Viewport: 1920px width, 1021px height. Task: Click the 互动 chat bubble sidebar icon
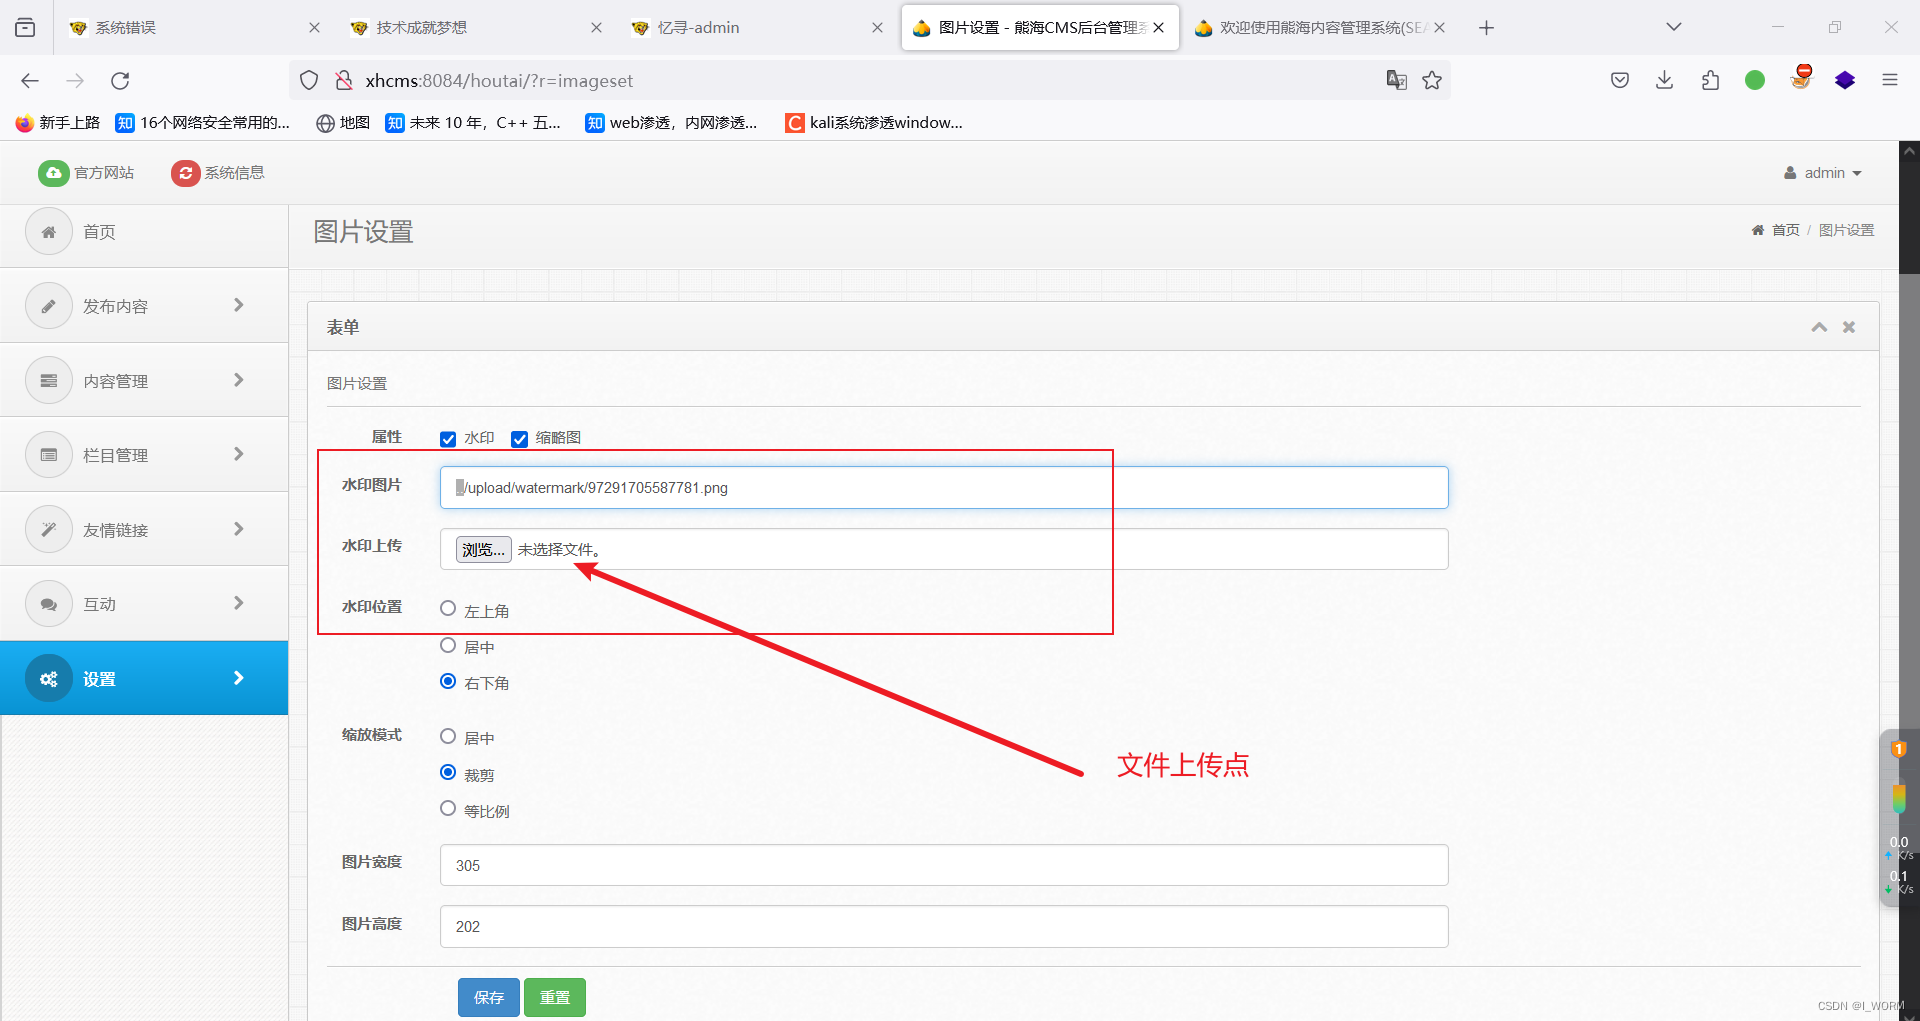pos(49,604)
